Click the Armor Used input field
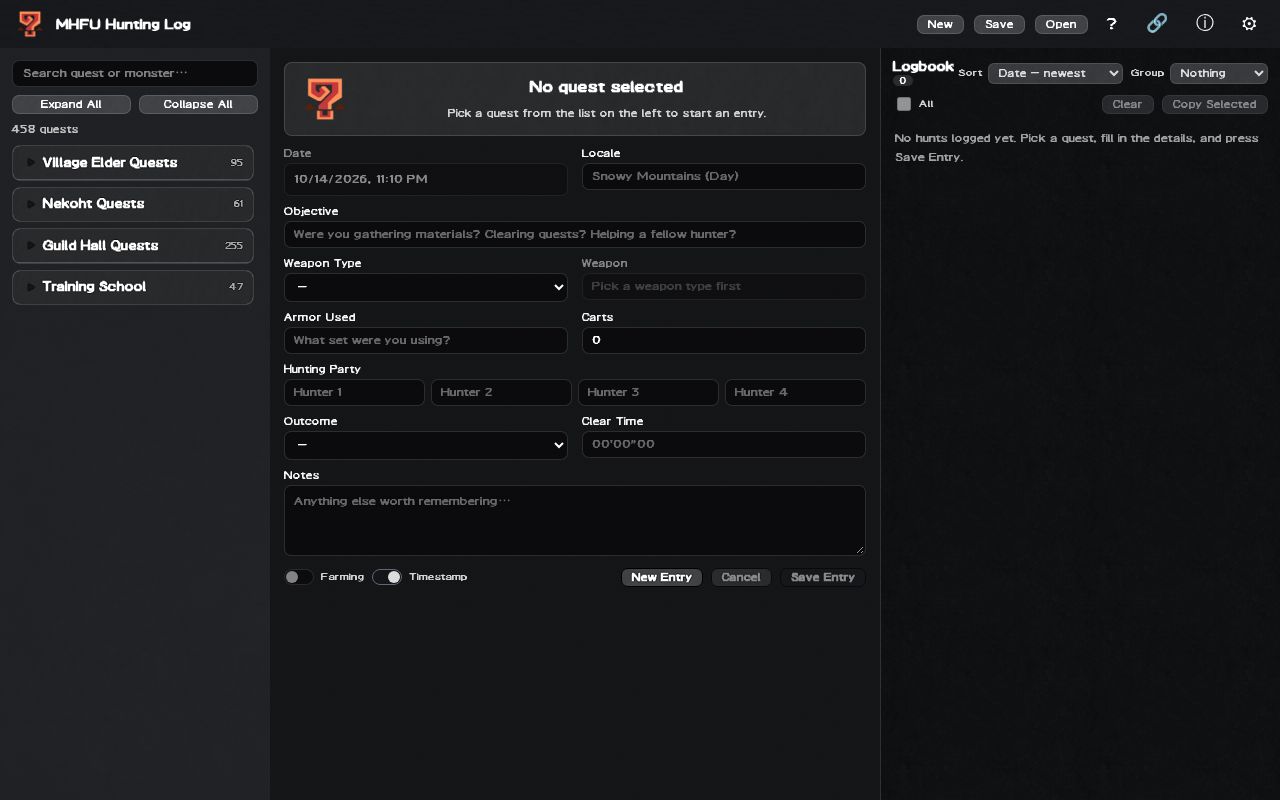 [426, 340]
